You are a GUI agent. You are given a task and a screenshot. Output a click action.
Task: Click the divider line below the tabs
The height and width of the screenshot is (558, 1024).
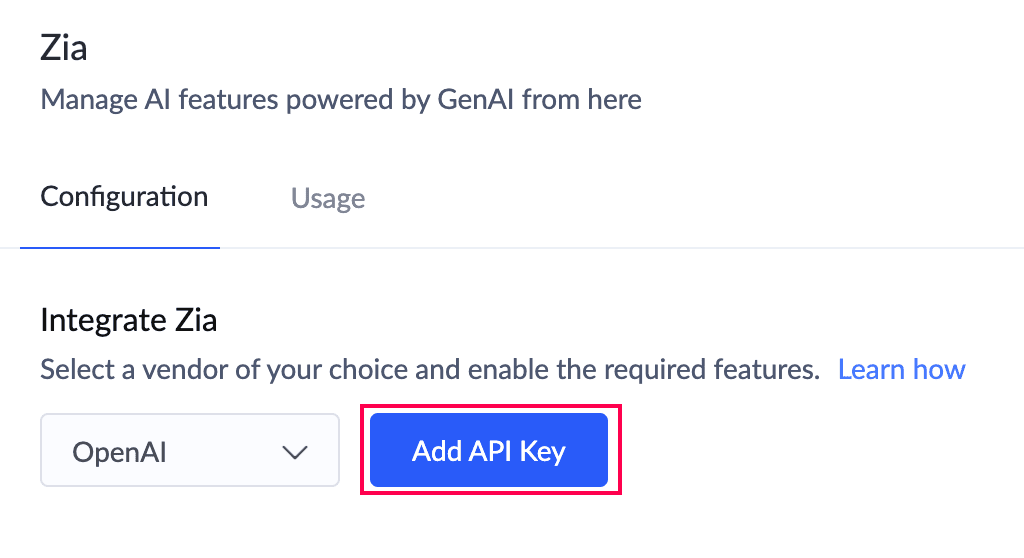620,248
